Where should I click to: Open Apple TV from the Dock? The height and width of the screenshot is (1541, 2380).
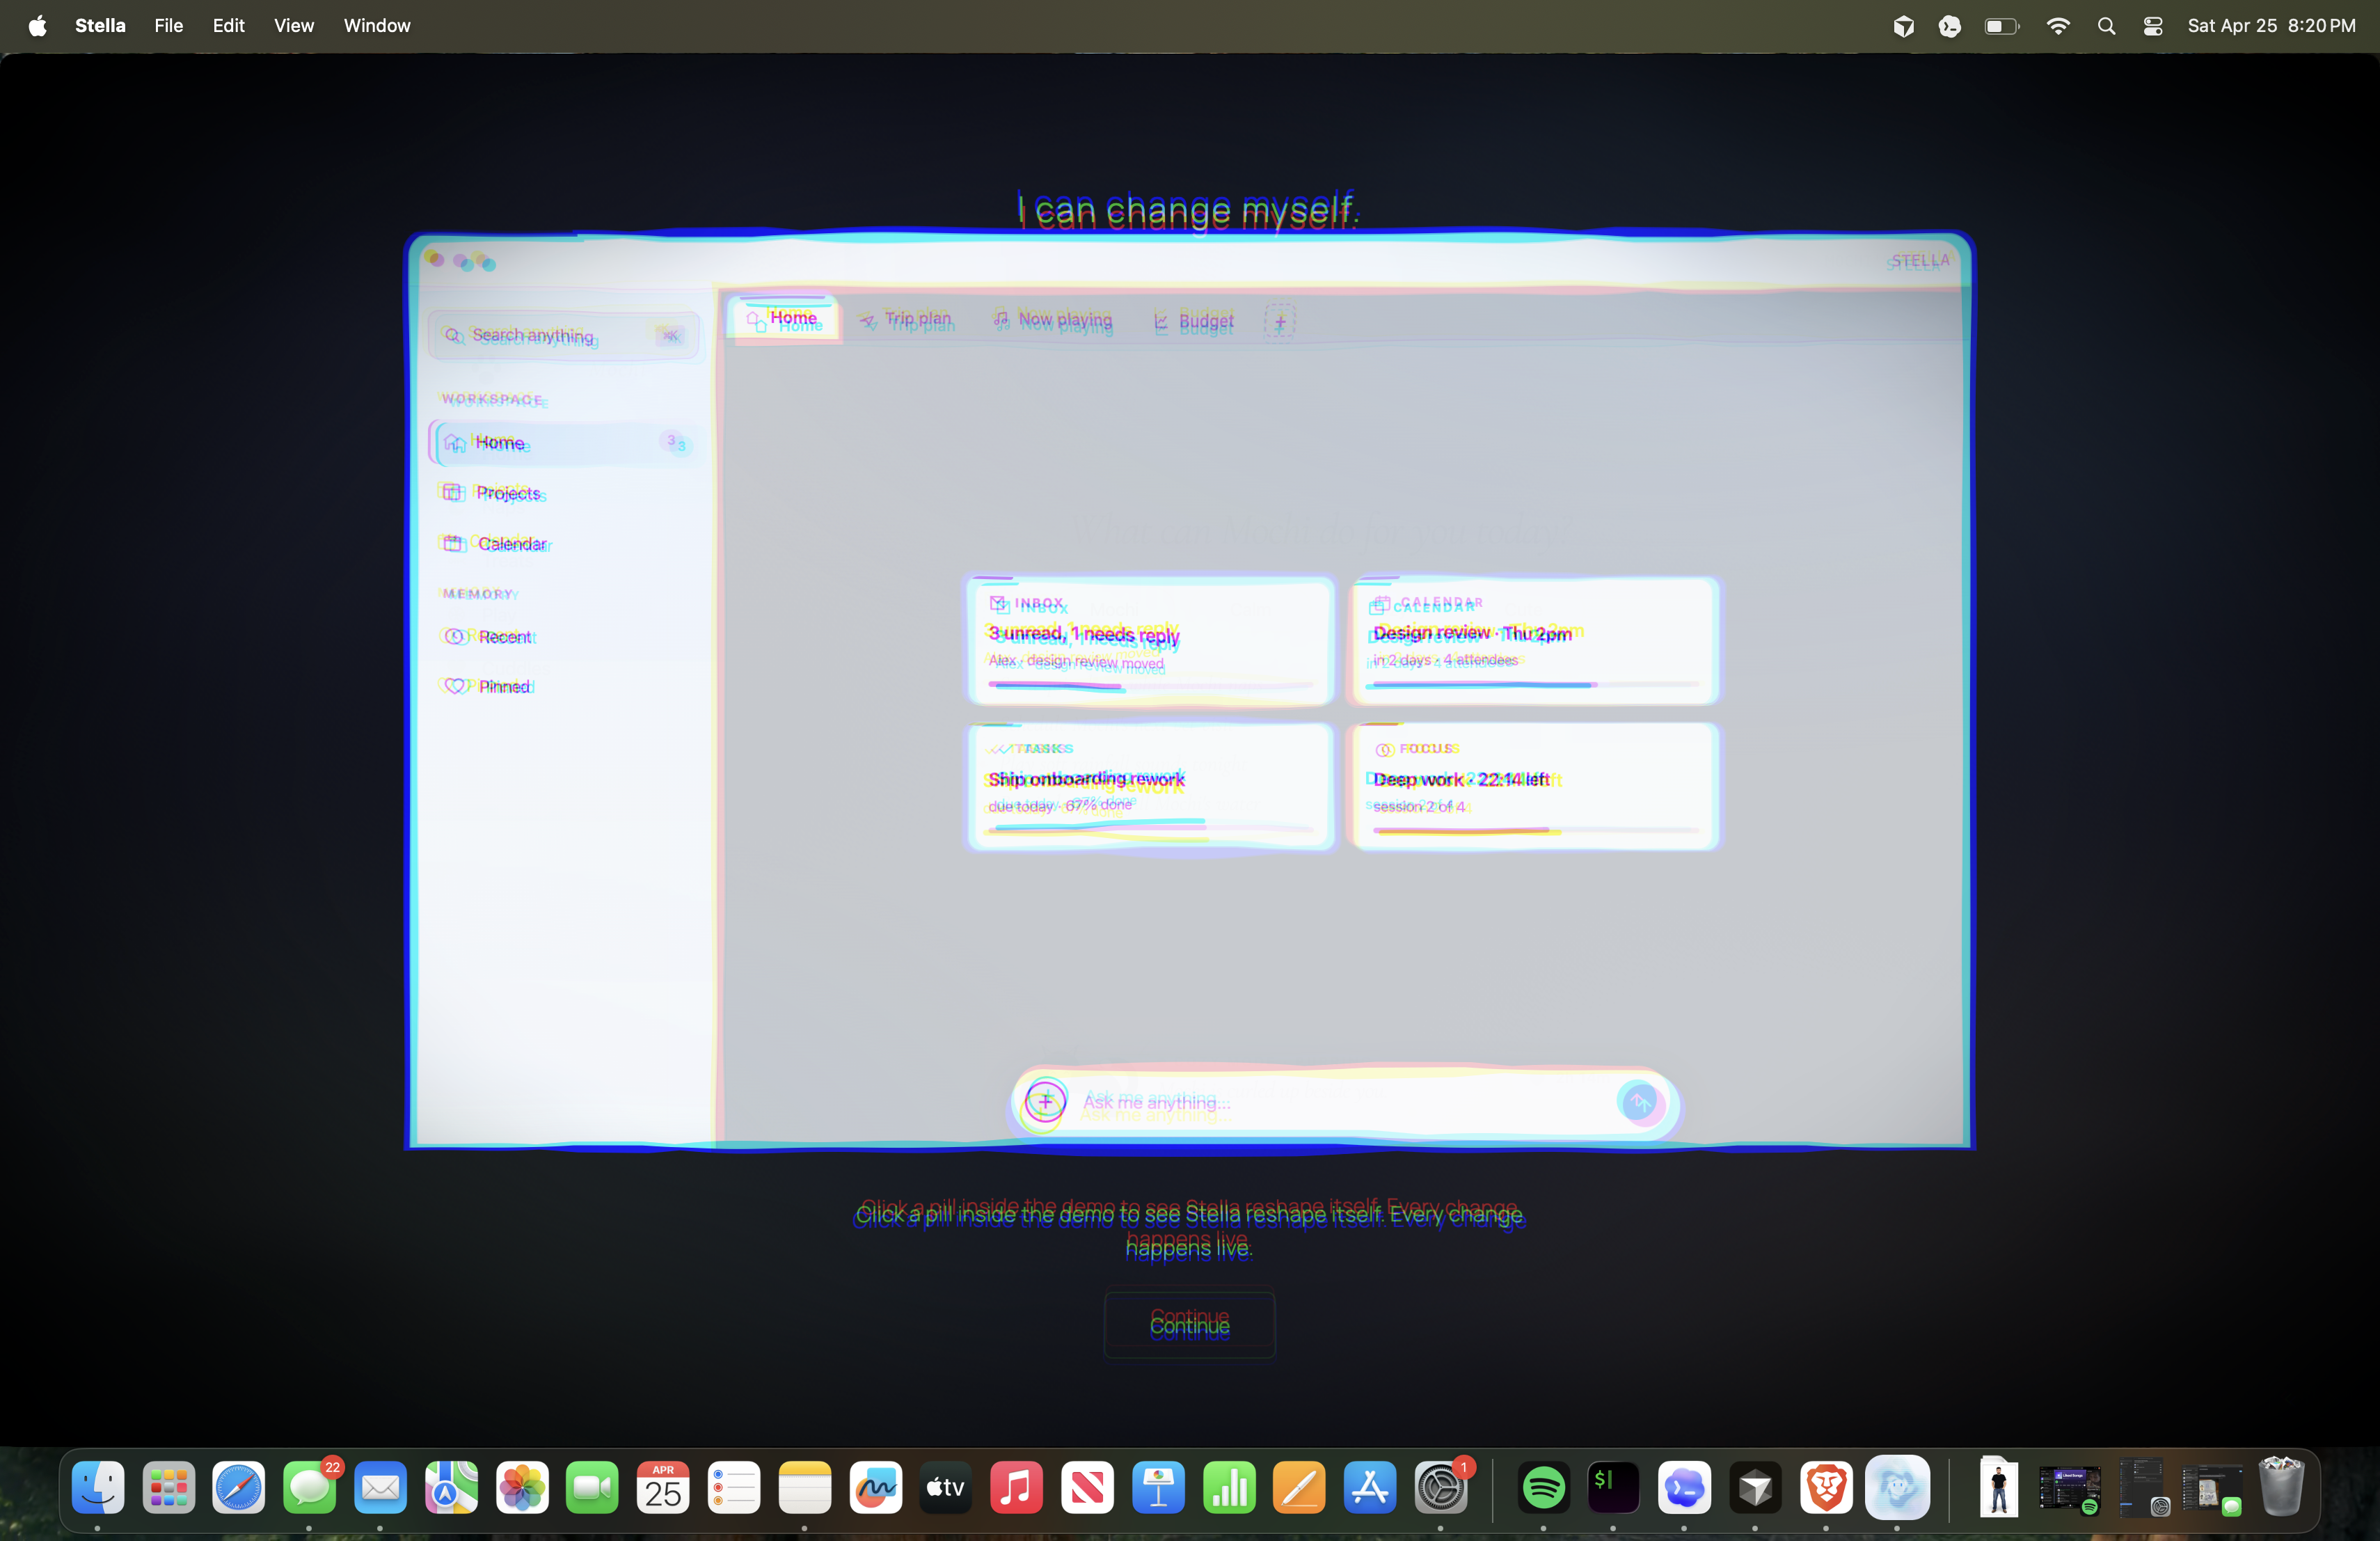point(946,1487)
